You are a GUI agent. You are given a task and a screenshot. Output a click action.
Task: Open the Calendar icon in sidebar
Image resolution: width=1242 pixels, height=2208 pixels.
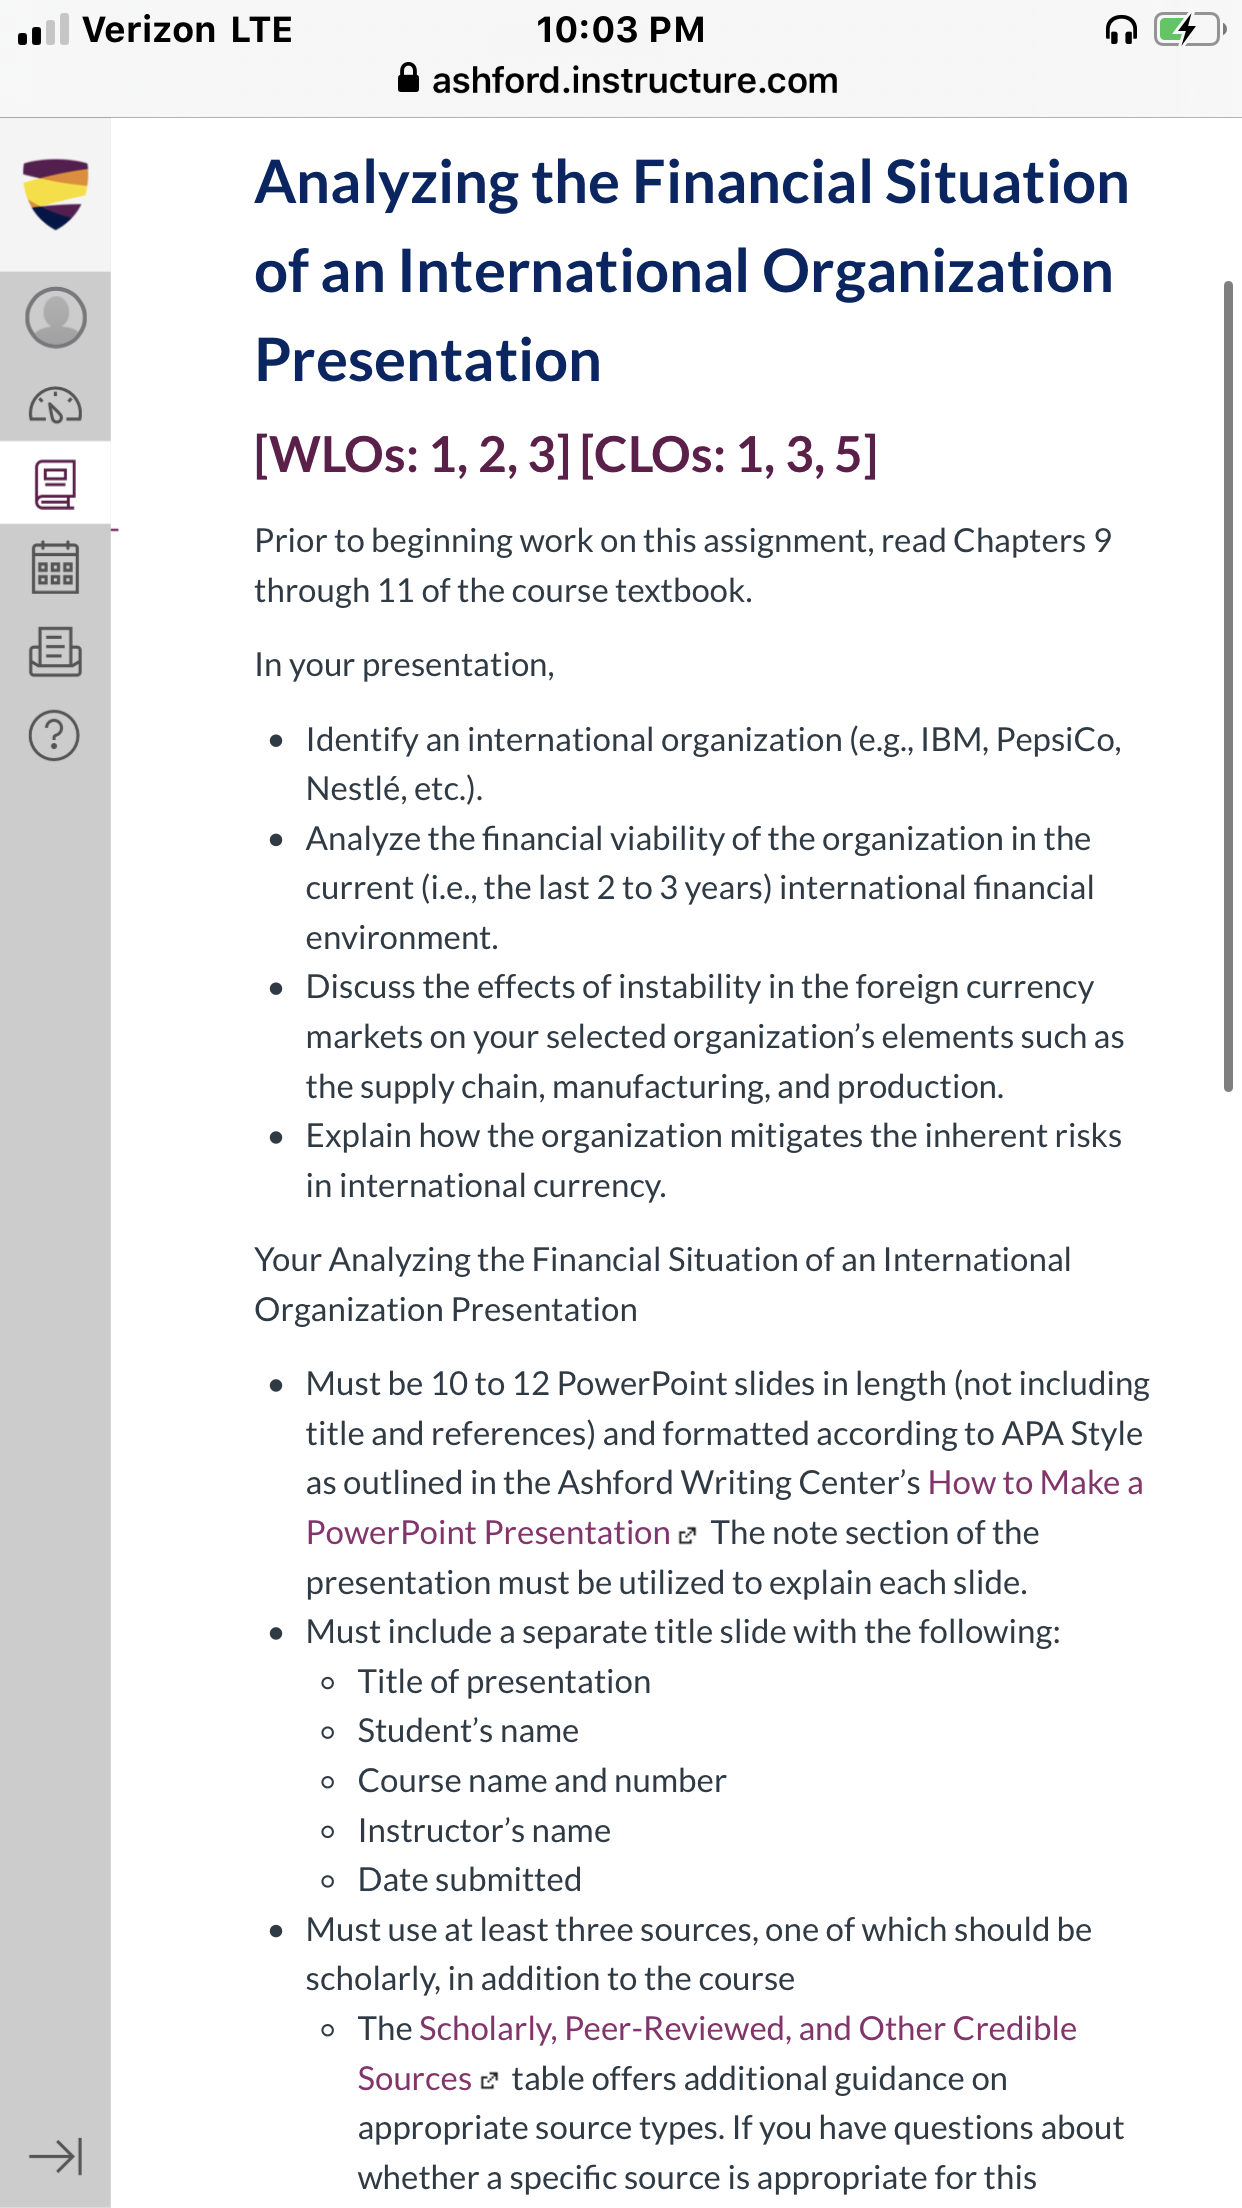point(55,567)
